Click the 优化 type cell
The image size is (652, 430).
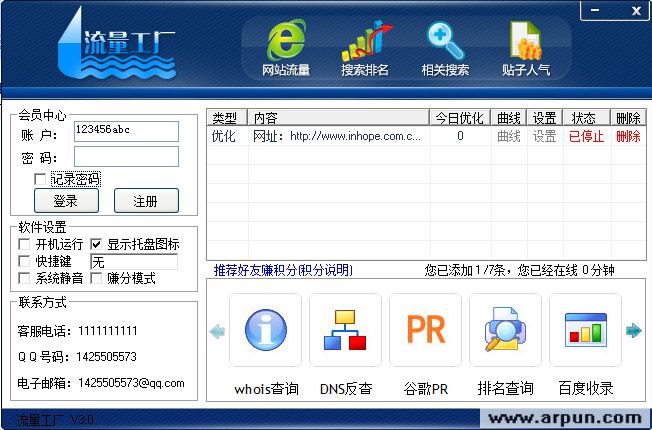[x=224, y=136]
